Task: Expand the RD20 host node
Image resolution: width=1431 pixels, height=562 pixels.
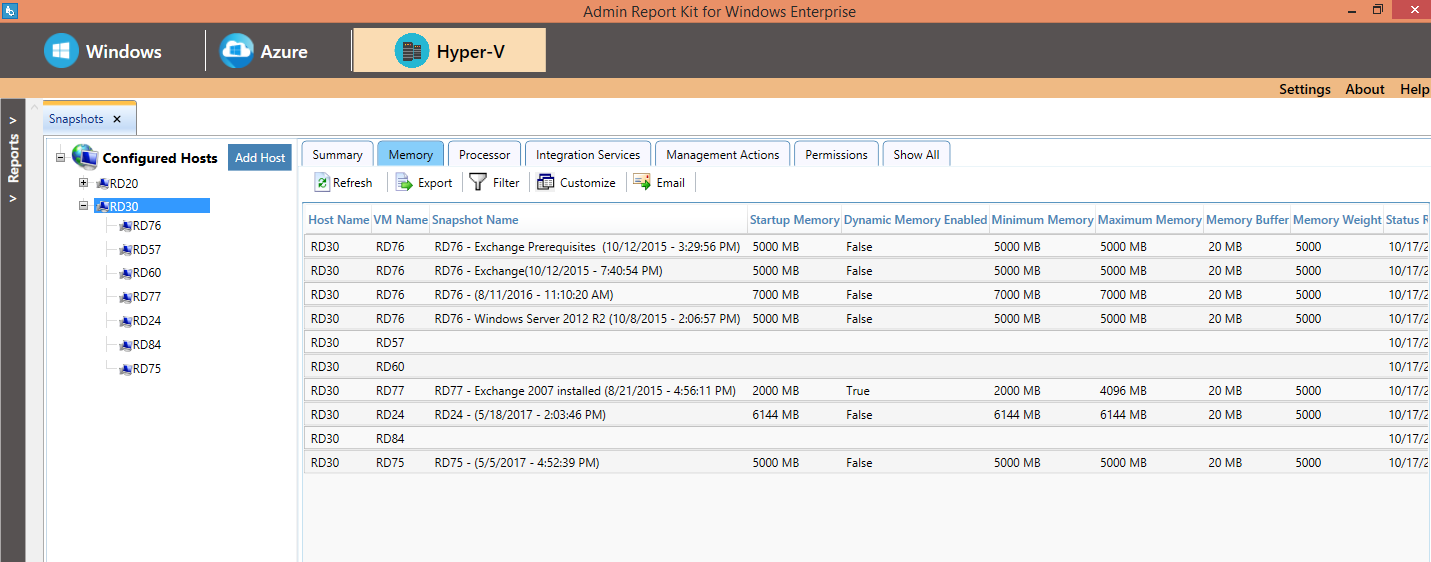Action: point(84,183)
